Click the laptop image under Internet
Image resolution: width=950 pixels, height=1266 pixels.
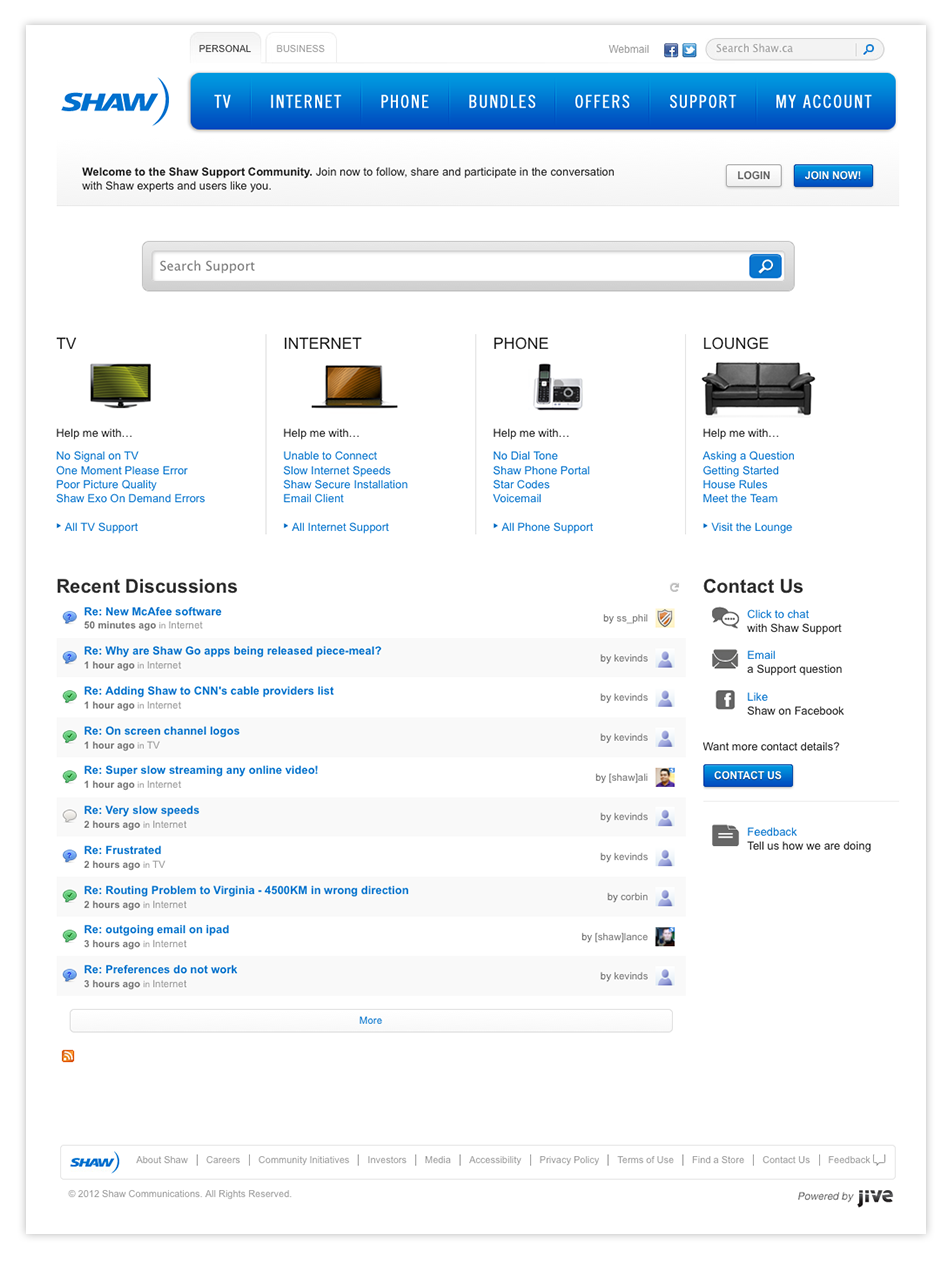pos(354,386)
